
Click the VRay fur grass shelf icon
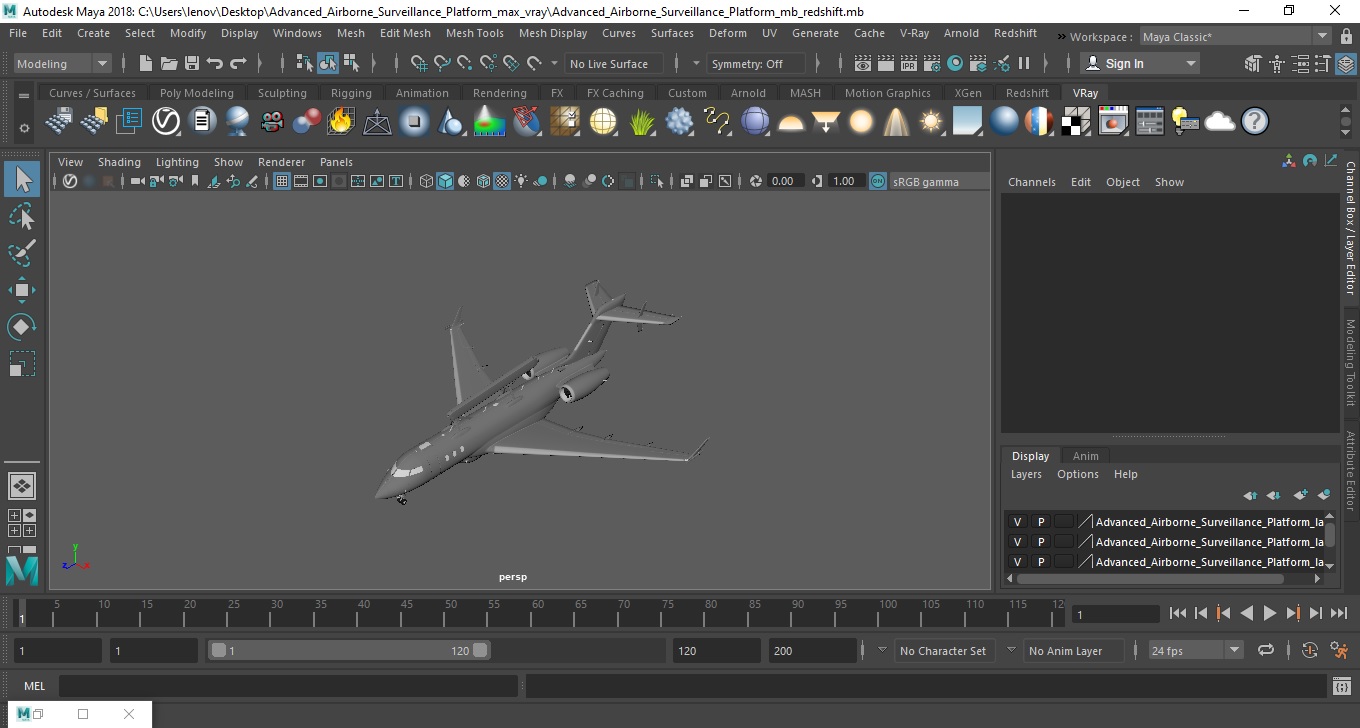642,122
